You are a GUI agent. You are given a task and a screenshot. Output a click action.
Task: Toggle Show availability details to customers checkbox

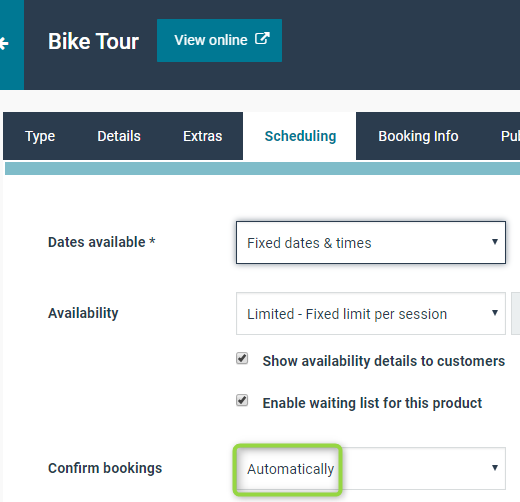(x=242, y=359)
